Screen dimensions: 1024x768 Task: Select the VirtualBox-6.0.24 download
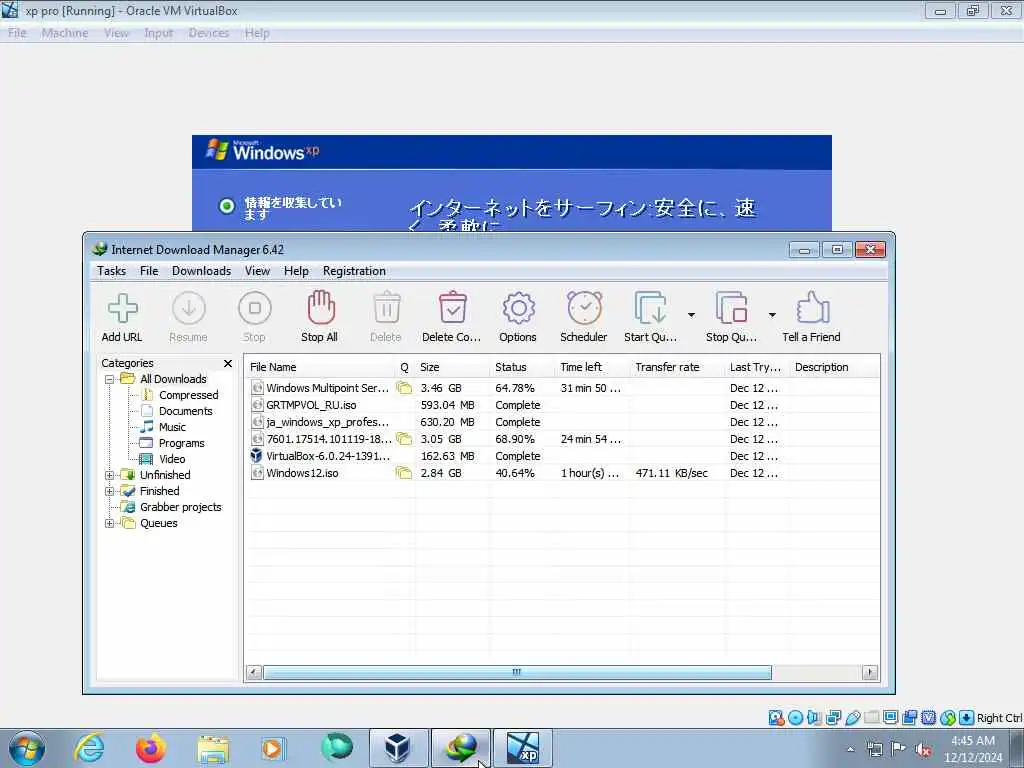(562, 456)
